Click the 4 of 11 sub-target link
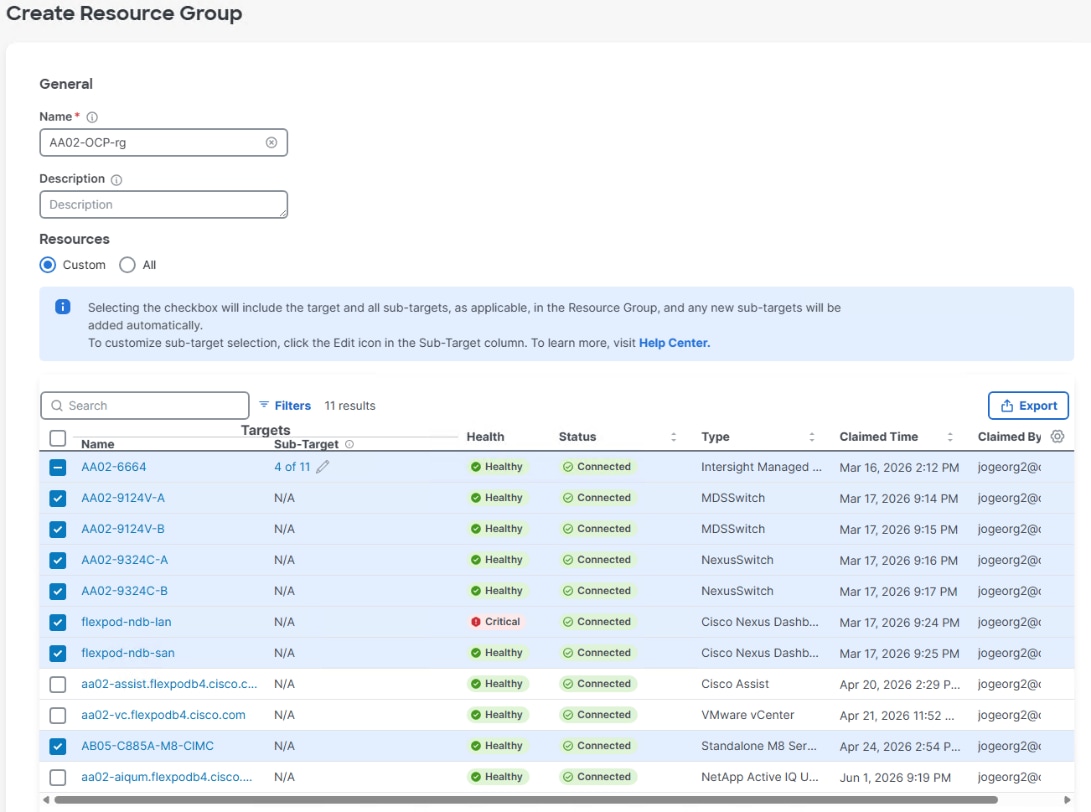1091x812 pixels. tap(292, 467)
